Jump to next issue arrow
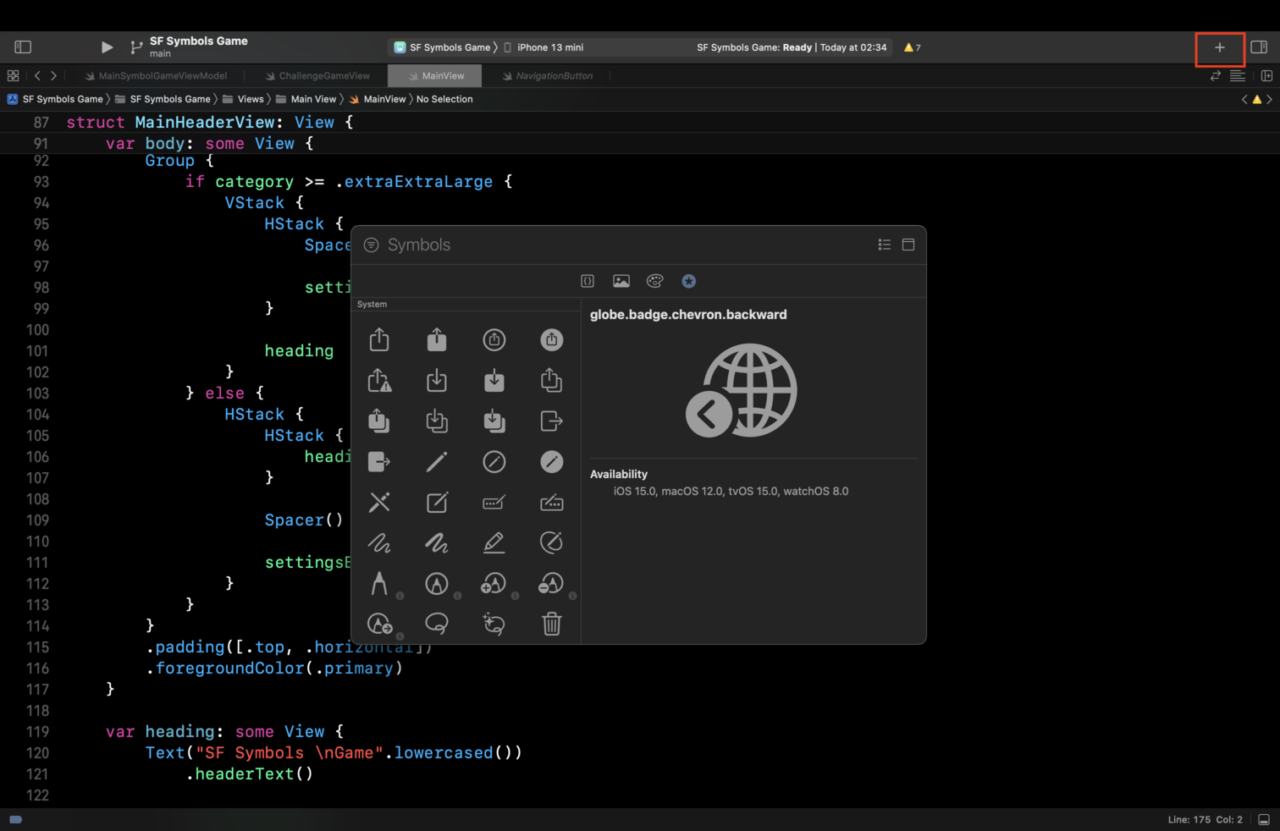 pyautogui.click(x=1270, y=99)
